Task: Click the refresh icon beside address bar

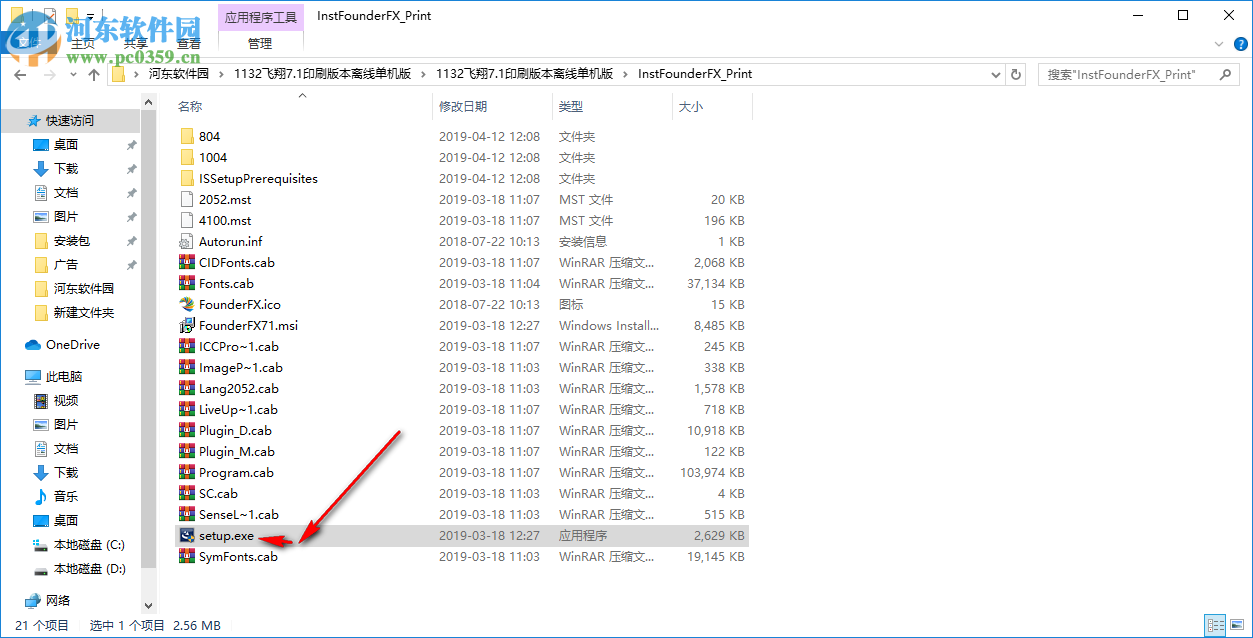Action: pyautogui.click(x=1015, y=74)
